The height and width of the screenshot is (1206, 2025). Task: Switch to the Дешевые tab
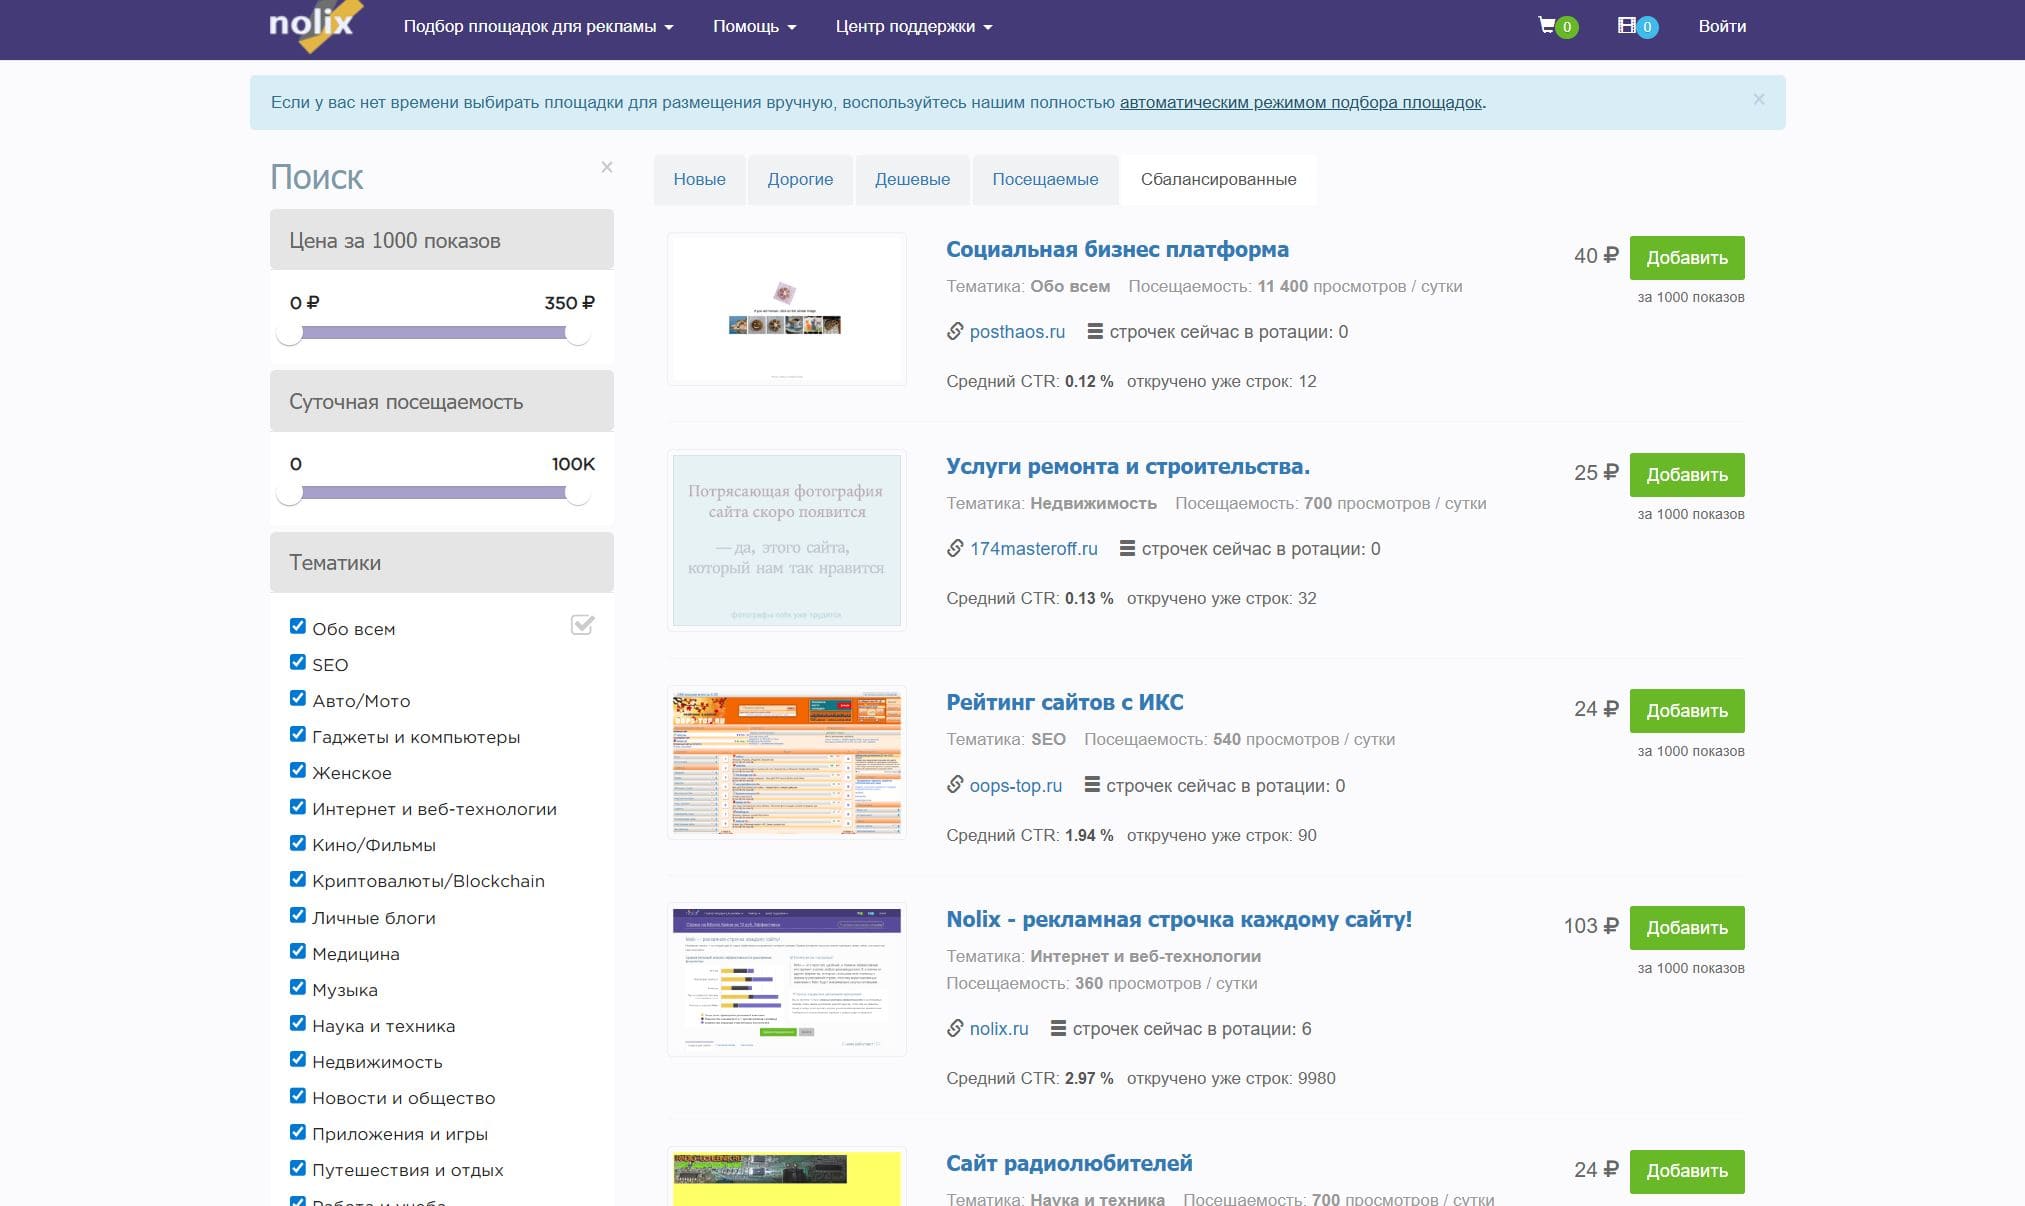912,180
